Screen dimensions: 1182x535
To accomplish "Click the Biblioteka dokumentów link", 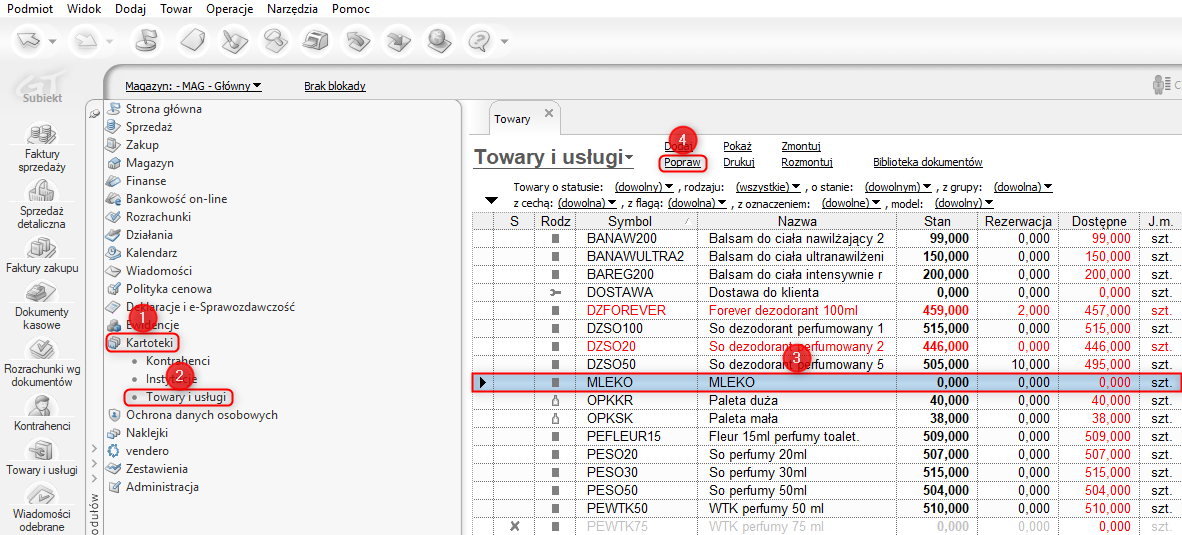I will point(927,162).
